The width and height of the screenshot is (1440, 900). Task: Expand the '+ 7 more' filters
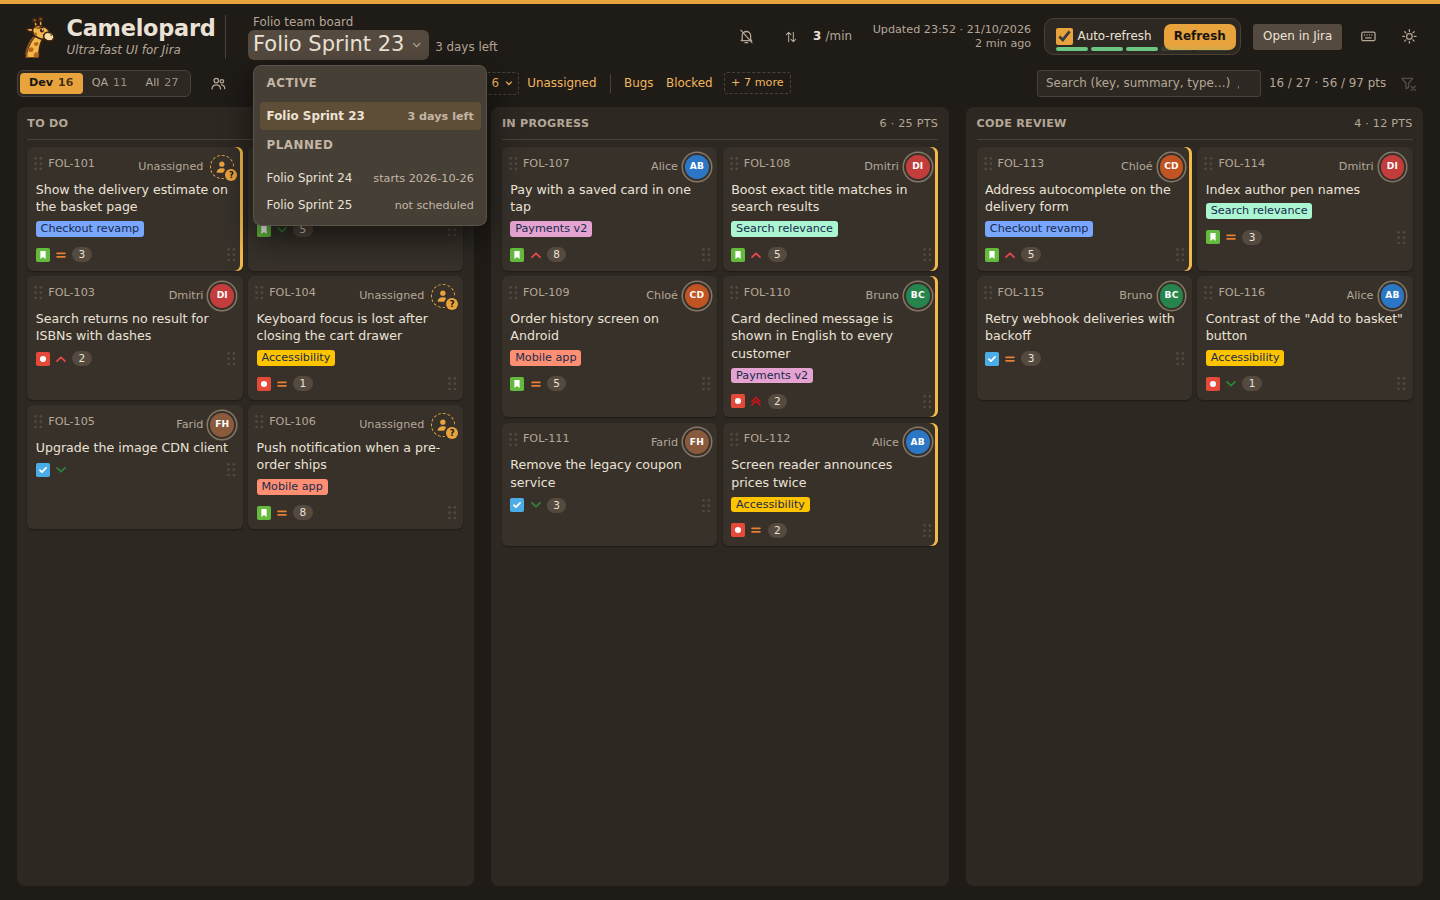(758, 83)
